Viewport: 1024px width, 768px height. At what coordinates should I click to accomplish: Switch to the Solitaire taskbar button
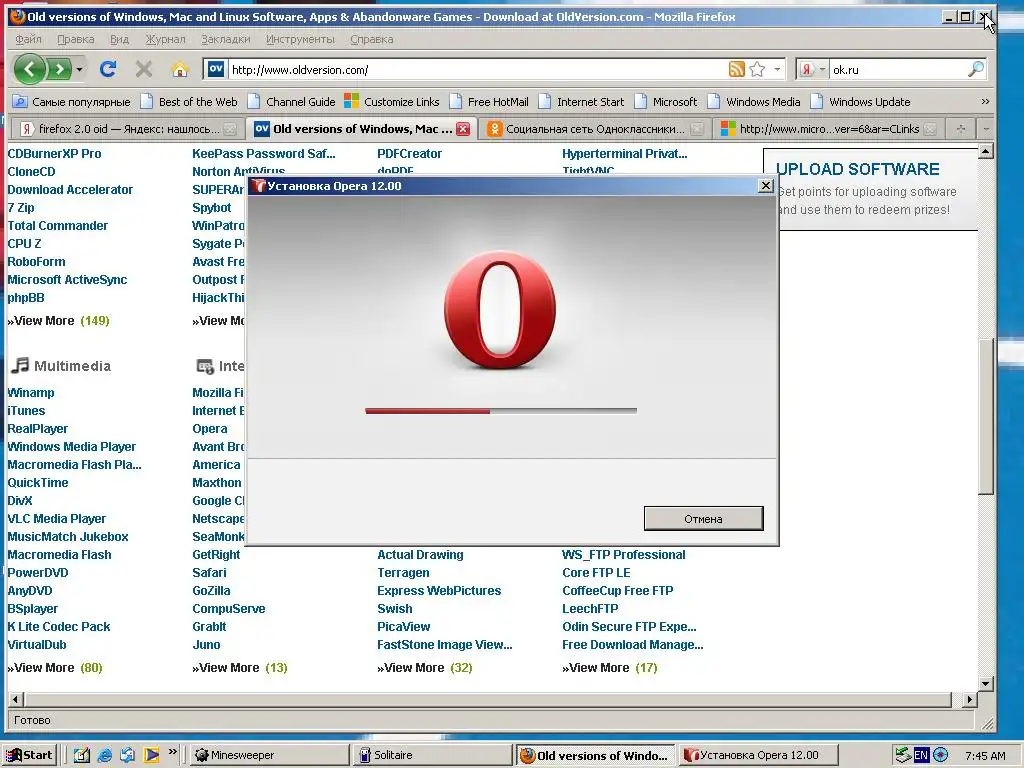click(433, 755)
